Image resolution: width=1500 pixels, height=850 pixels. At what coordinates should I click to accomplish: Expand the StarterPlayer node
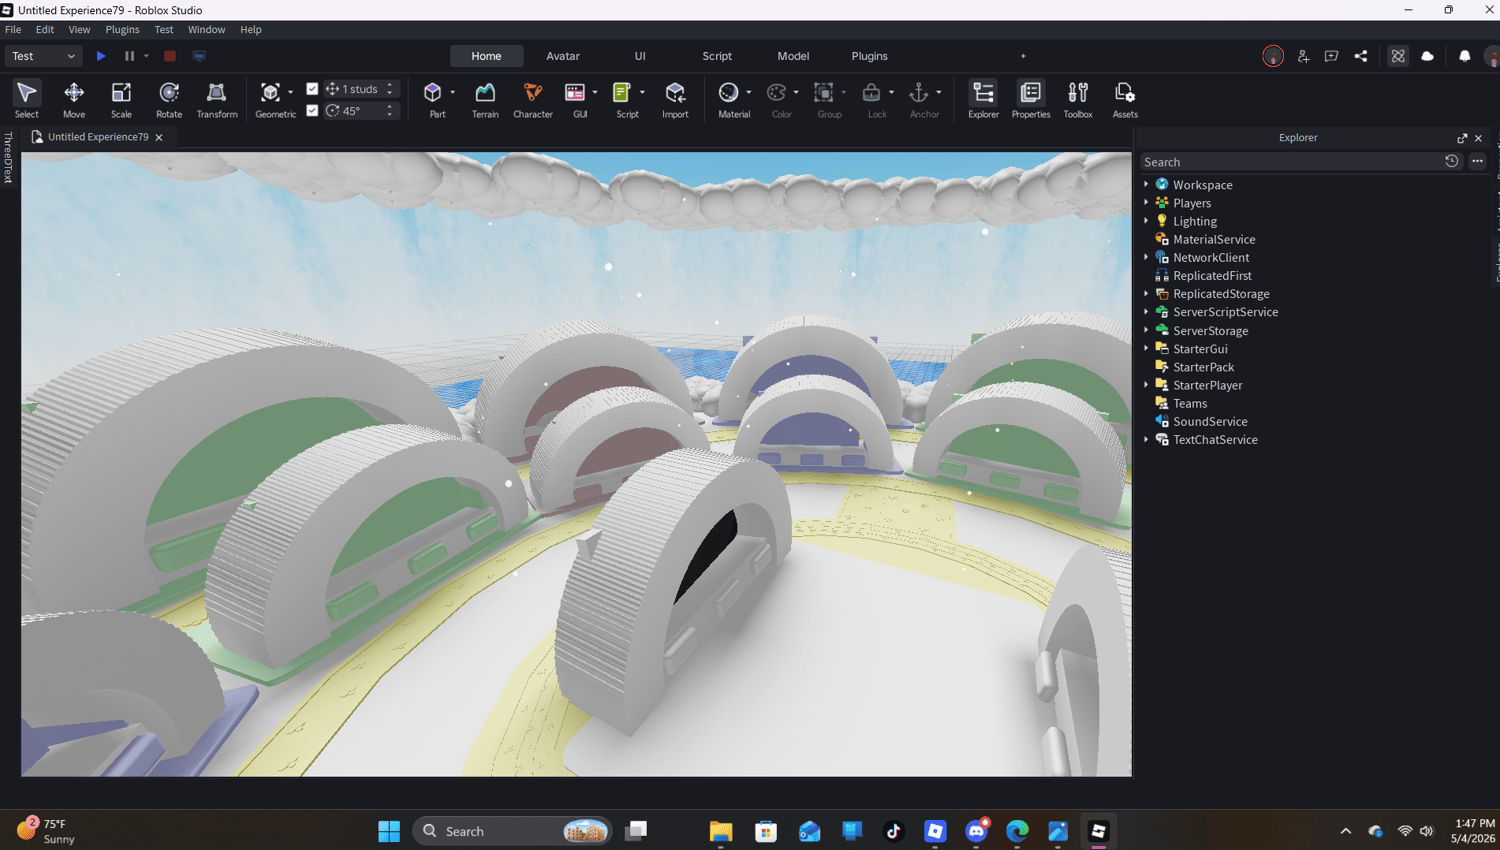click(x=1146, y=385)
